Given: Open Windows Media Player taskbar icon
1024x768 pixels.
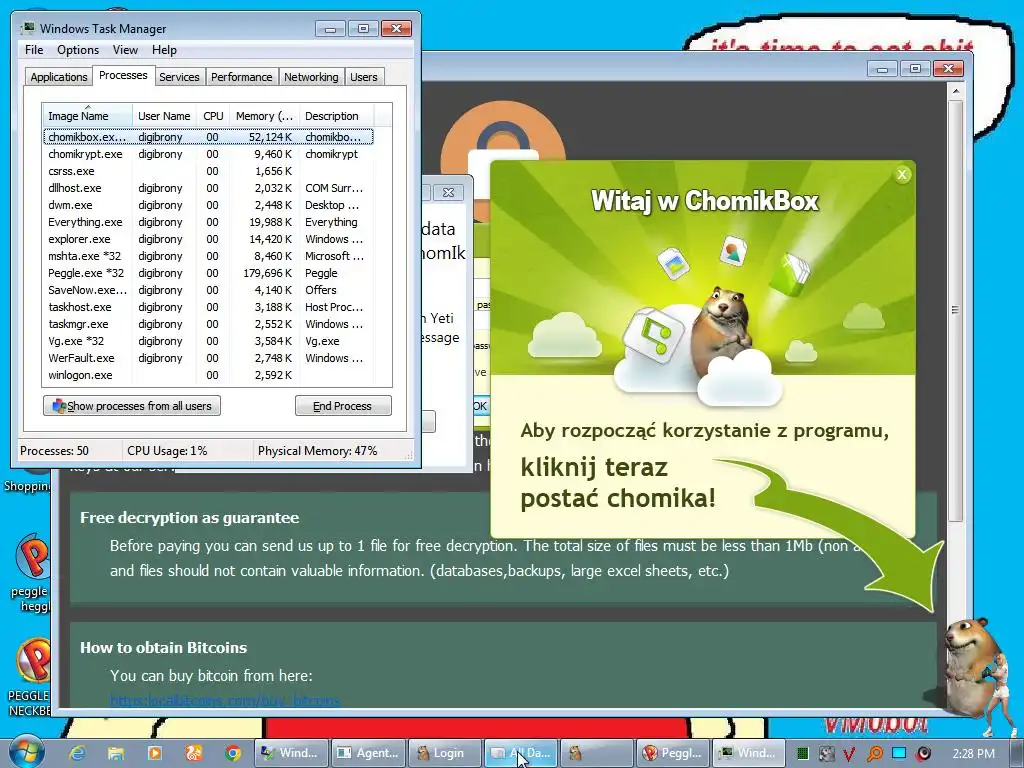Looking at the screenshot, I should [x=155, y=753].
